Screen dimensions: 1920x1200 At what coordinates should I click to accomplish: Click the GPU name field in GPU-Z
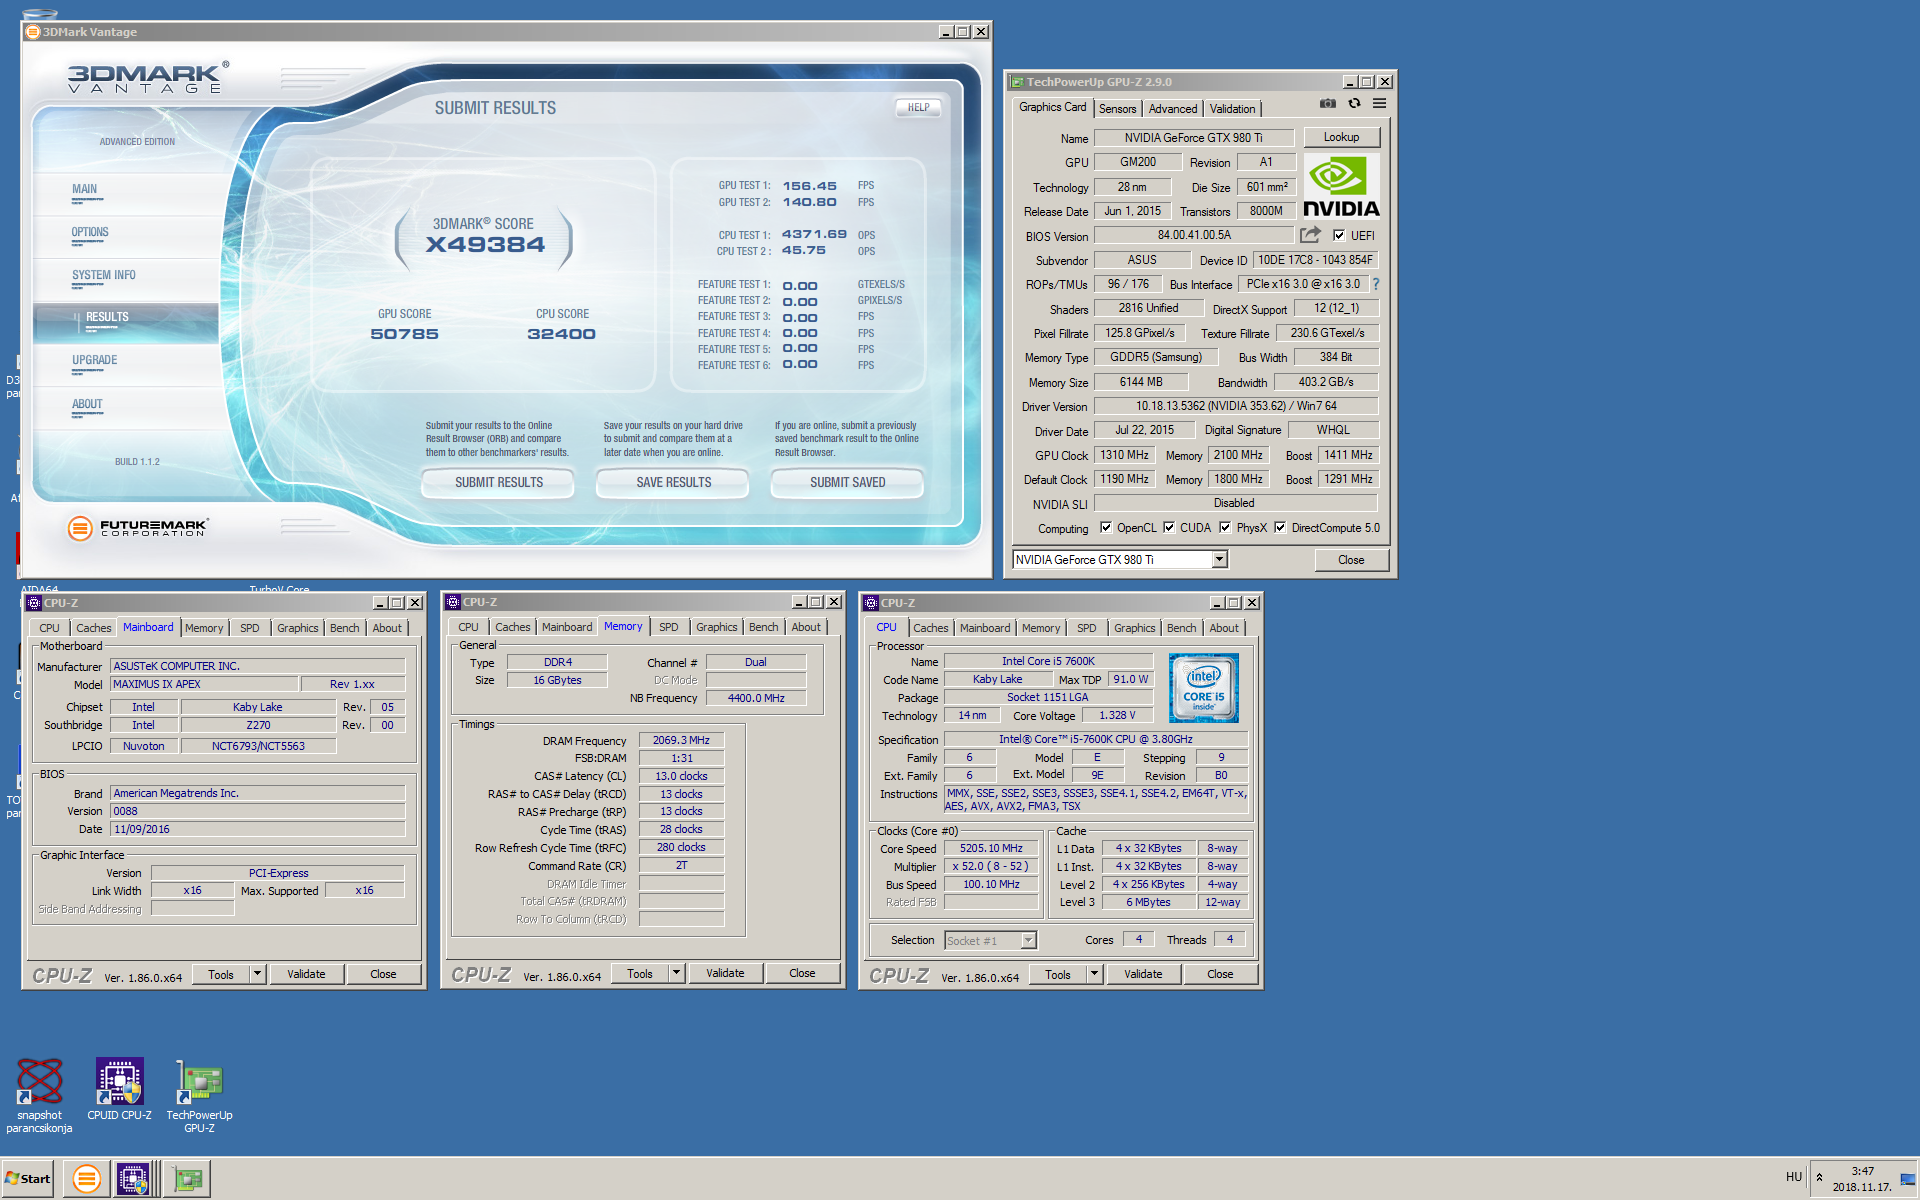(x=1194, y=138)
